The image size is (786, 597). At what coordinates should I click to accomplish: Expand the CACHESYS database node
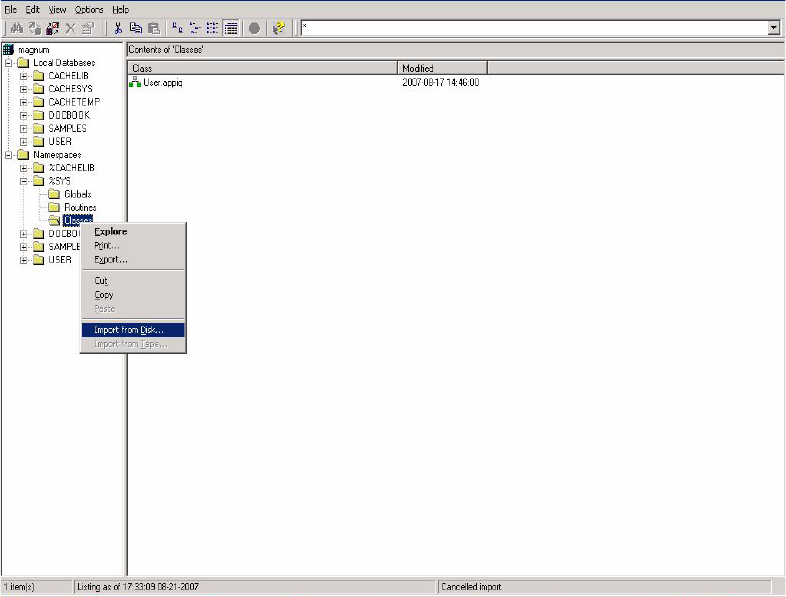point(24,89)
